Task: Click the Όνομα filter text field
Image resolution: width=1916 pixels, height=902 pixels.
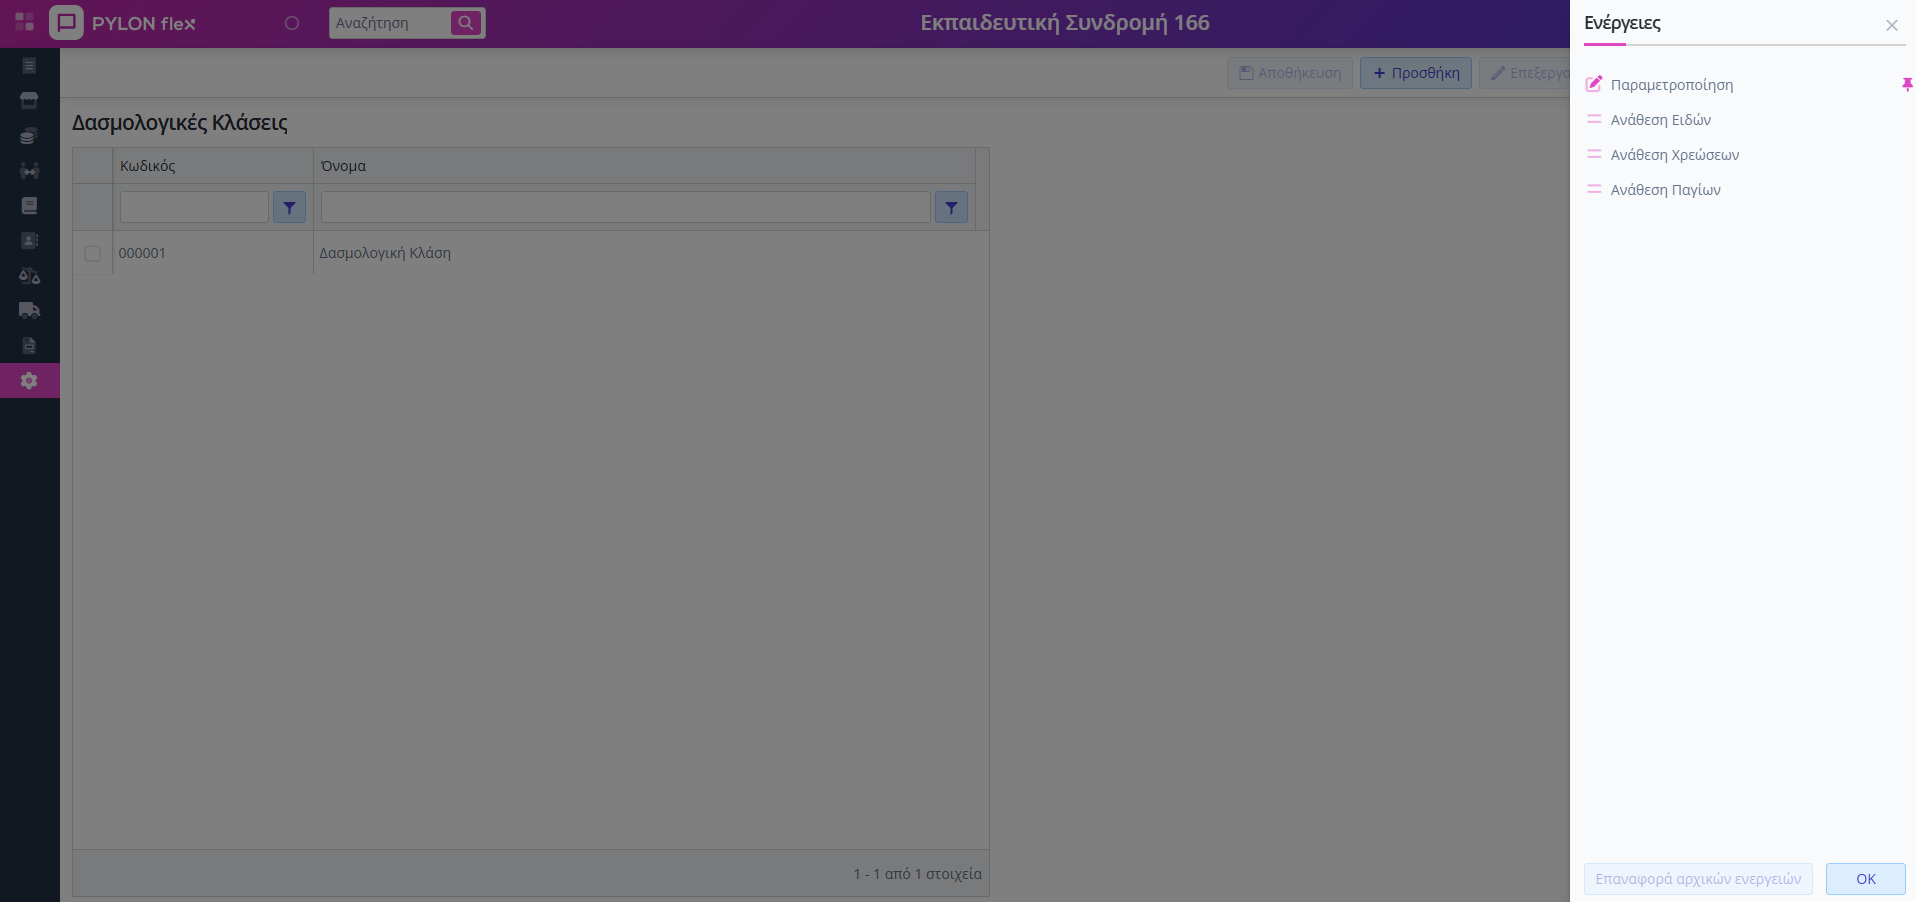Action: (625, 208)
